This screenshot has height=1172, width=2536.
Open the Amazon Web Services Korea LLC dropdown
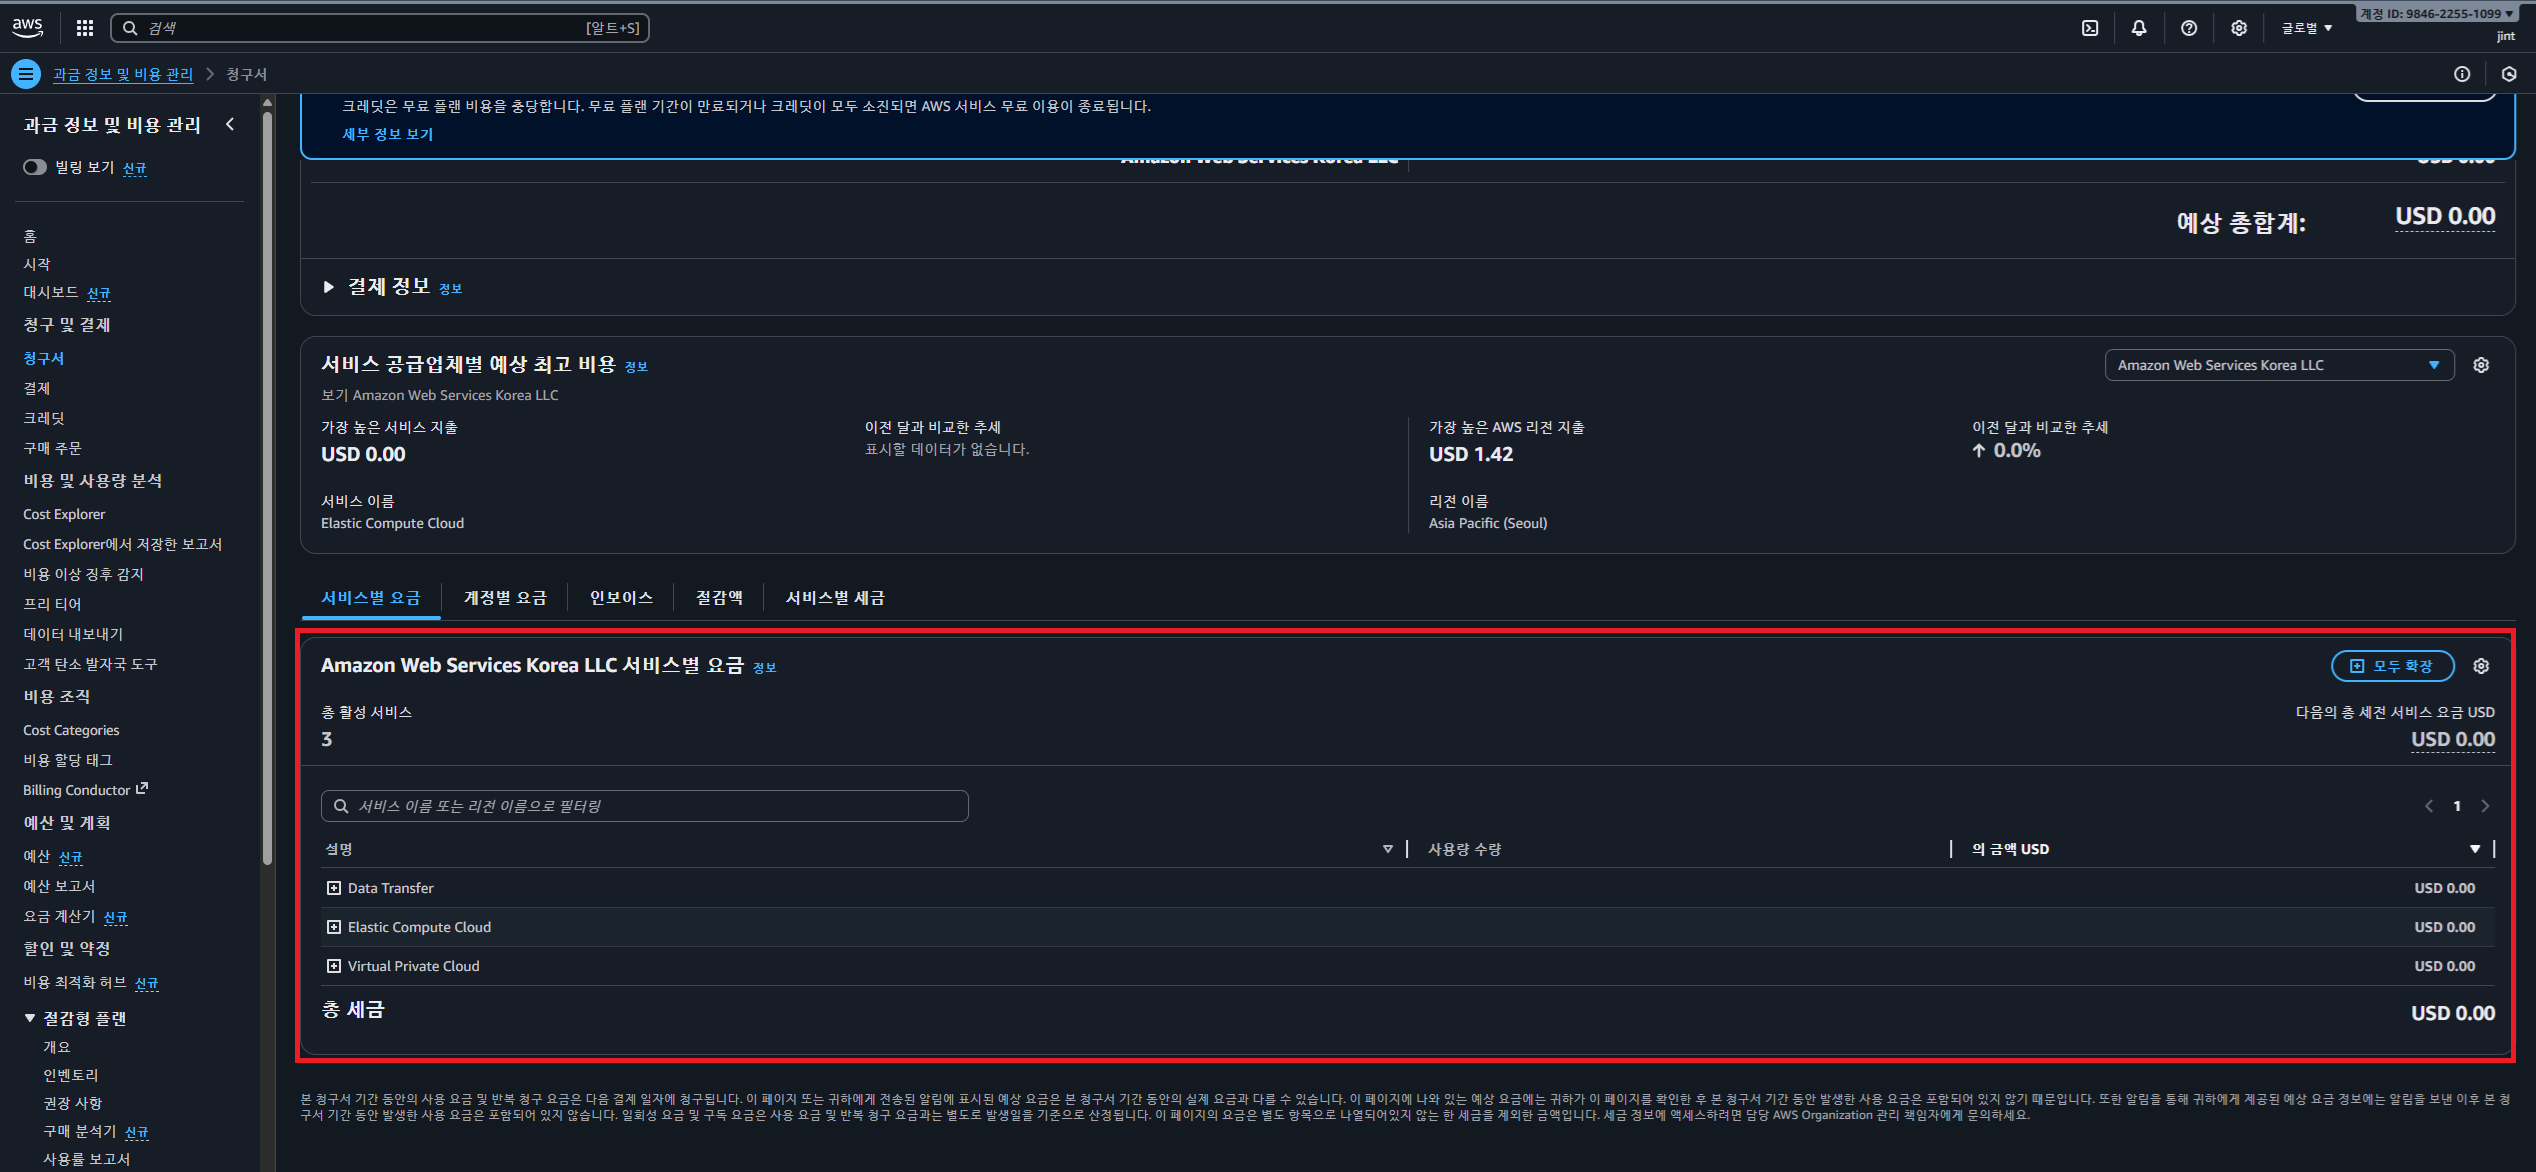point(2278,365)
